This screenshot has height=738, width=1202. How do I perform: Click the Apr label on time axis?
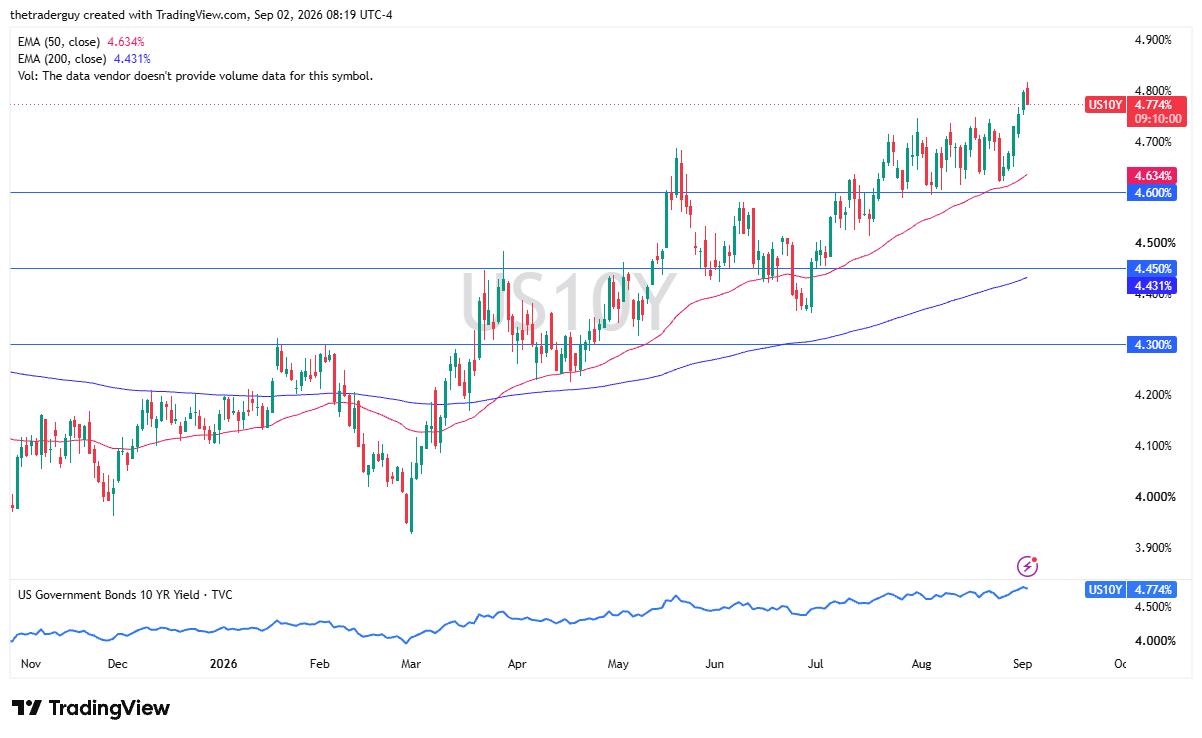tap(517, 663)
